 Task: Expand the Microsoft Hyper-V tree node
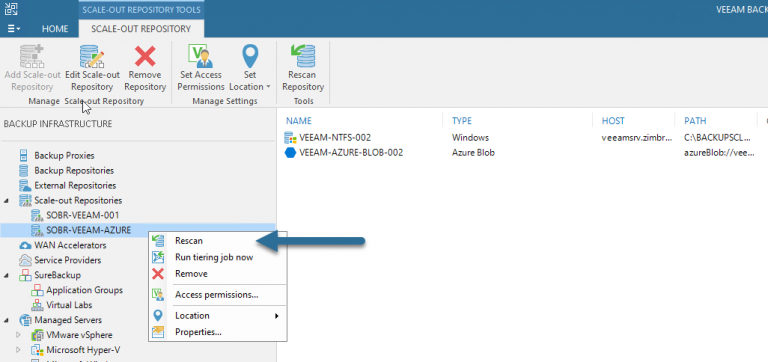click(x=19, y=350)
